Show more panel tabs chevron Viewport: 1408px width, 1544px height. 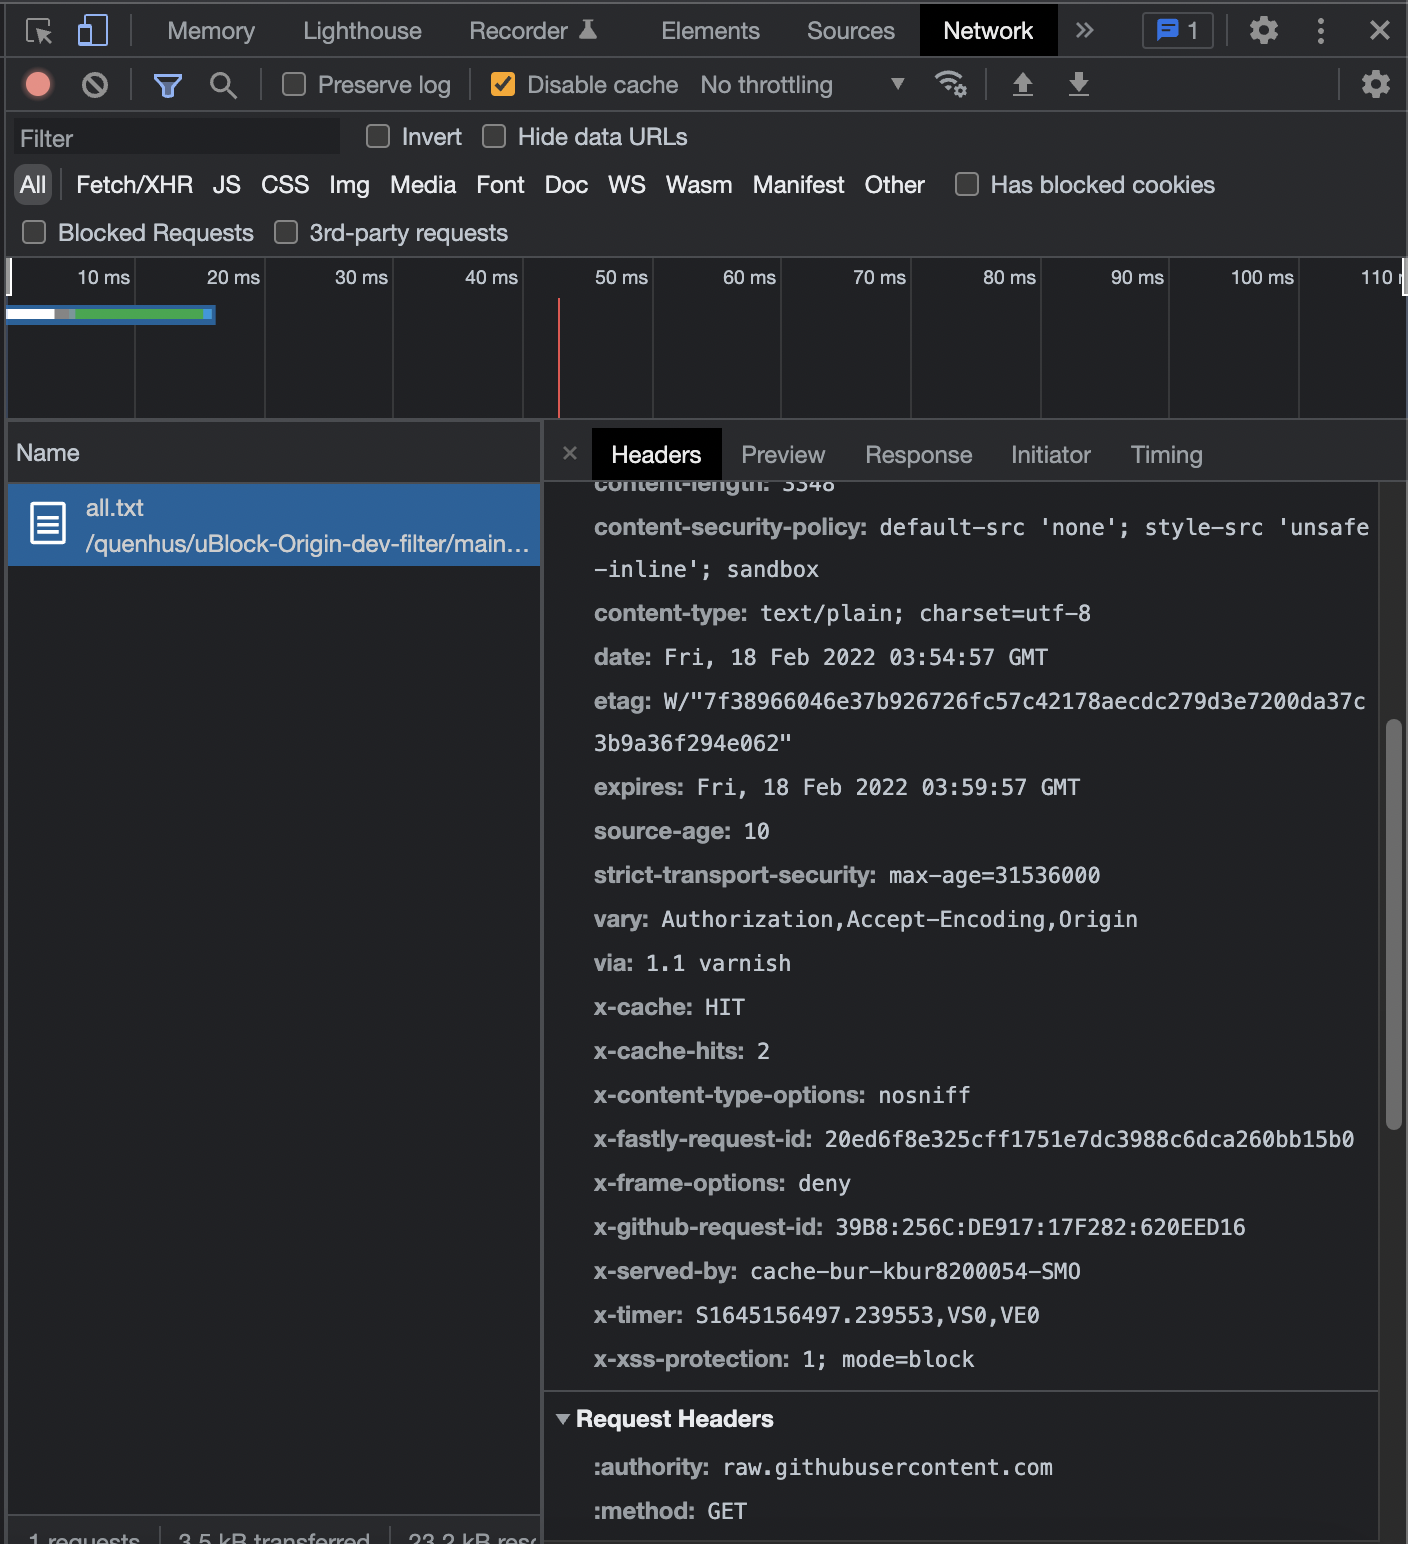pyautogui.click(x=1084, y=31)
